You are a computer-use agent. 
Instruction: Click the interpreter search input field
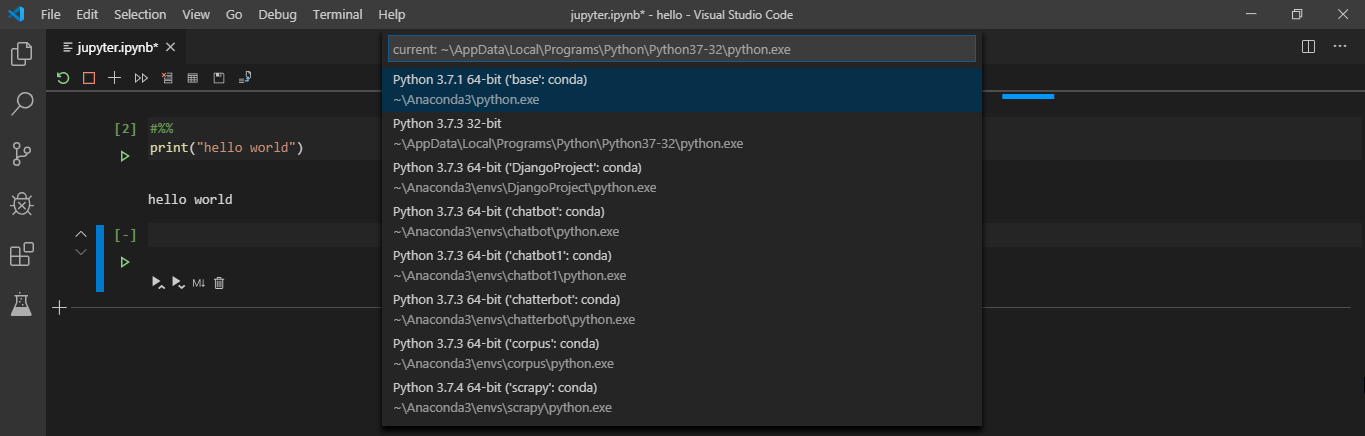pos(681,49)
